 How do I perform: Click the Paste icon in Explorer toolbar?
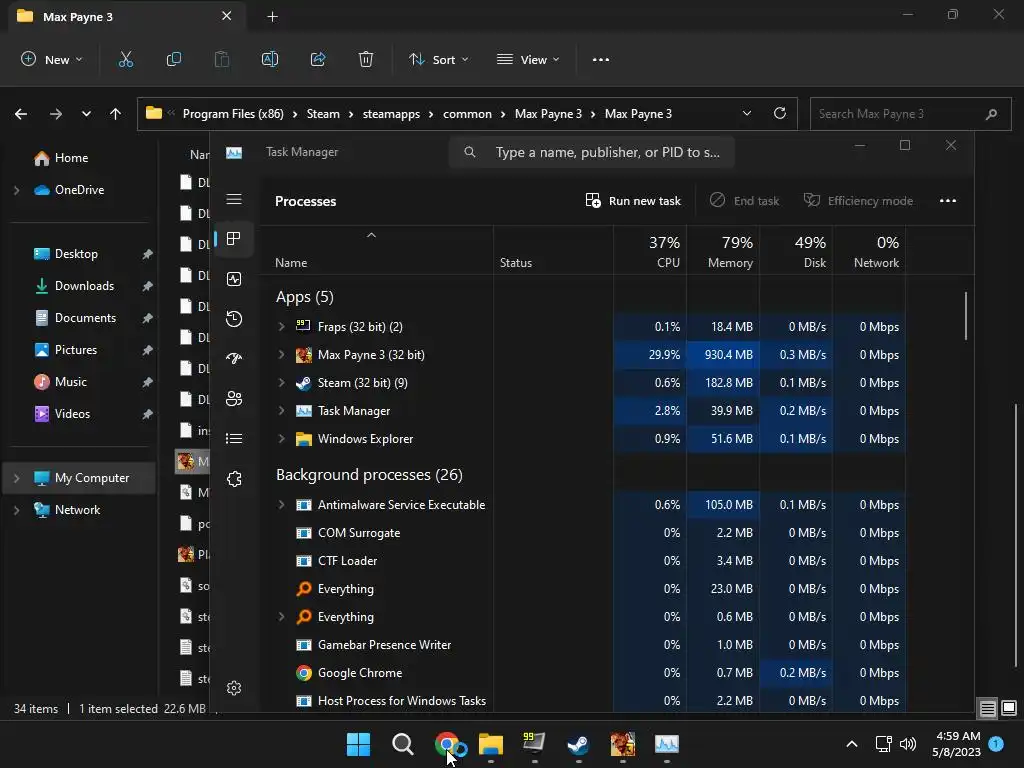point(222,59)
